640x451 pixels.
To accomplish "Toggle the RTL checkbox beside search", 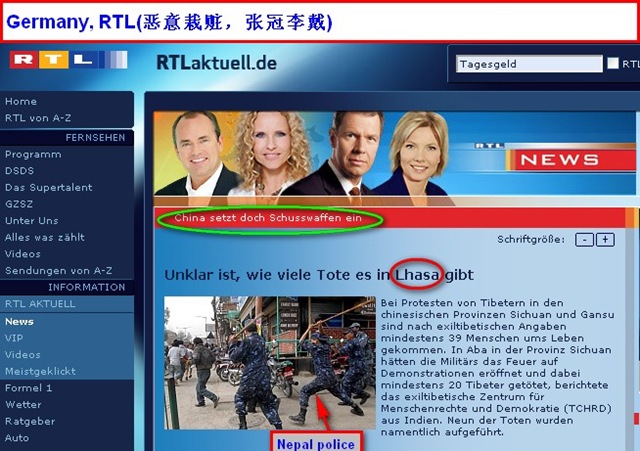I will [x=613, y=64].
